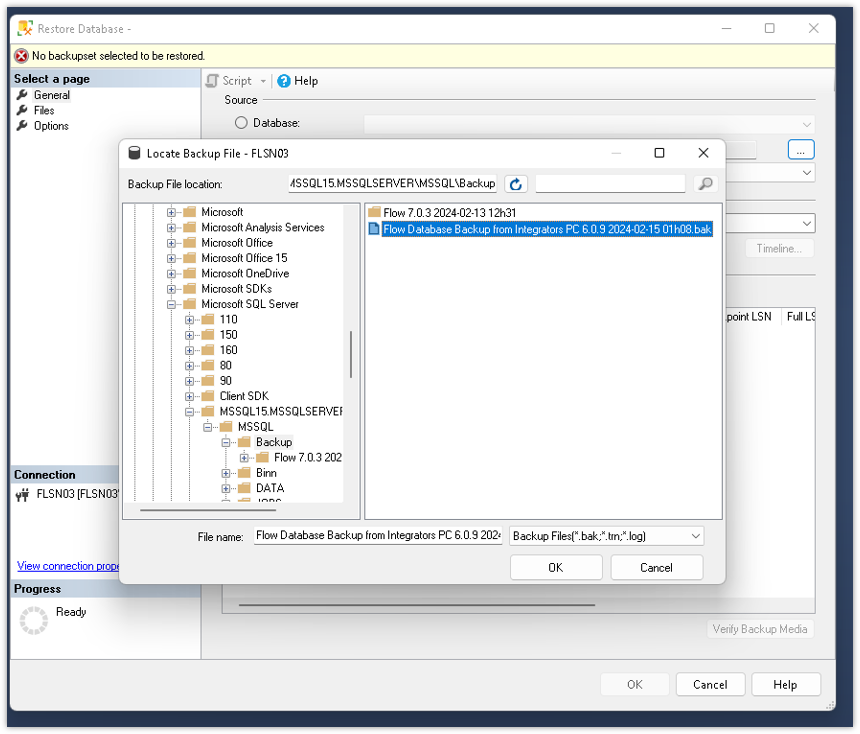Open the Flow 7.0.3 2024-02-13 12h31 folder entry
The width and height of the screenshot is (860, 734).
449,213
